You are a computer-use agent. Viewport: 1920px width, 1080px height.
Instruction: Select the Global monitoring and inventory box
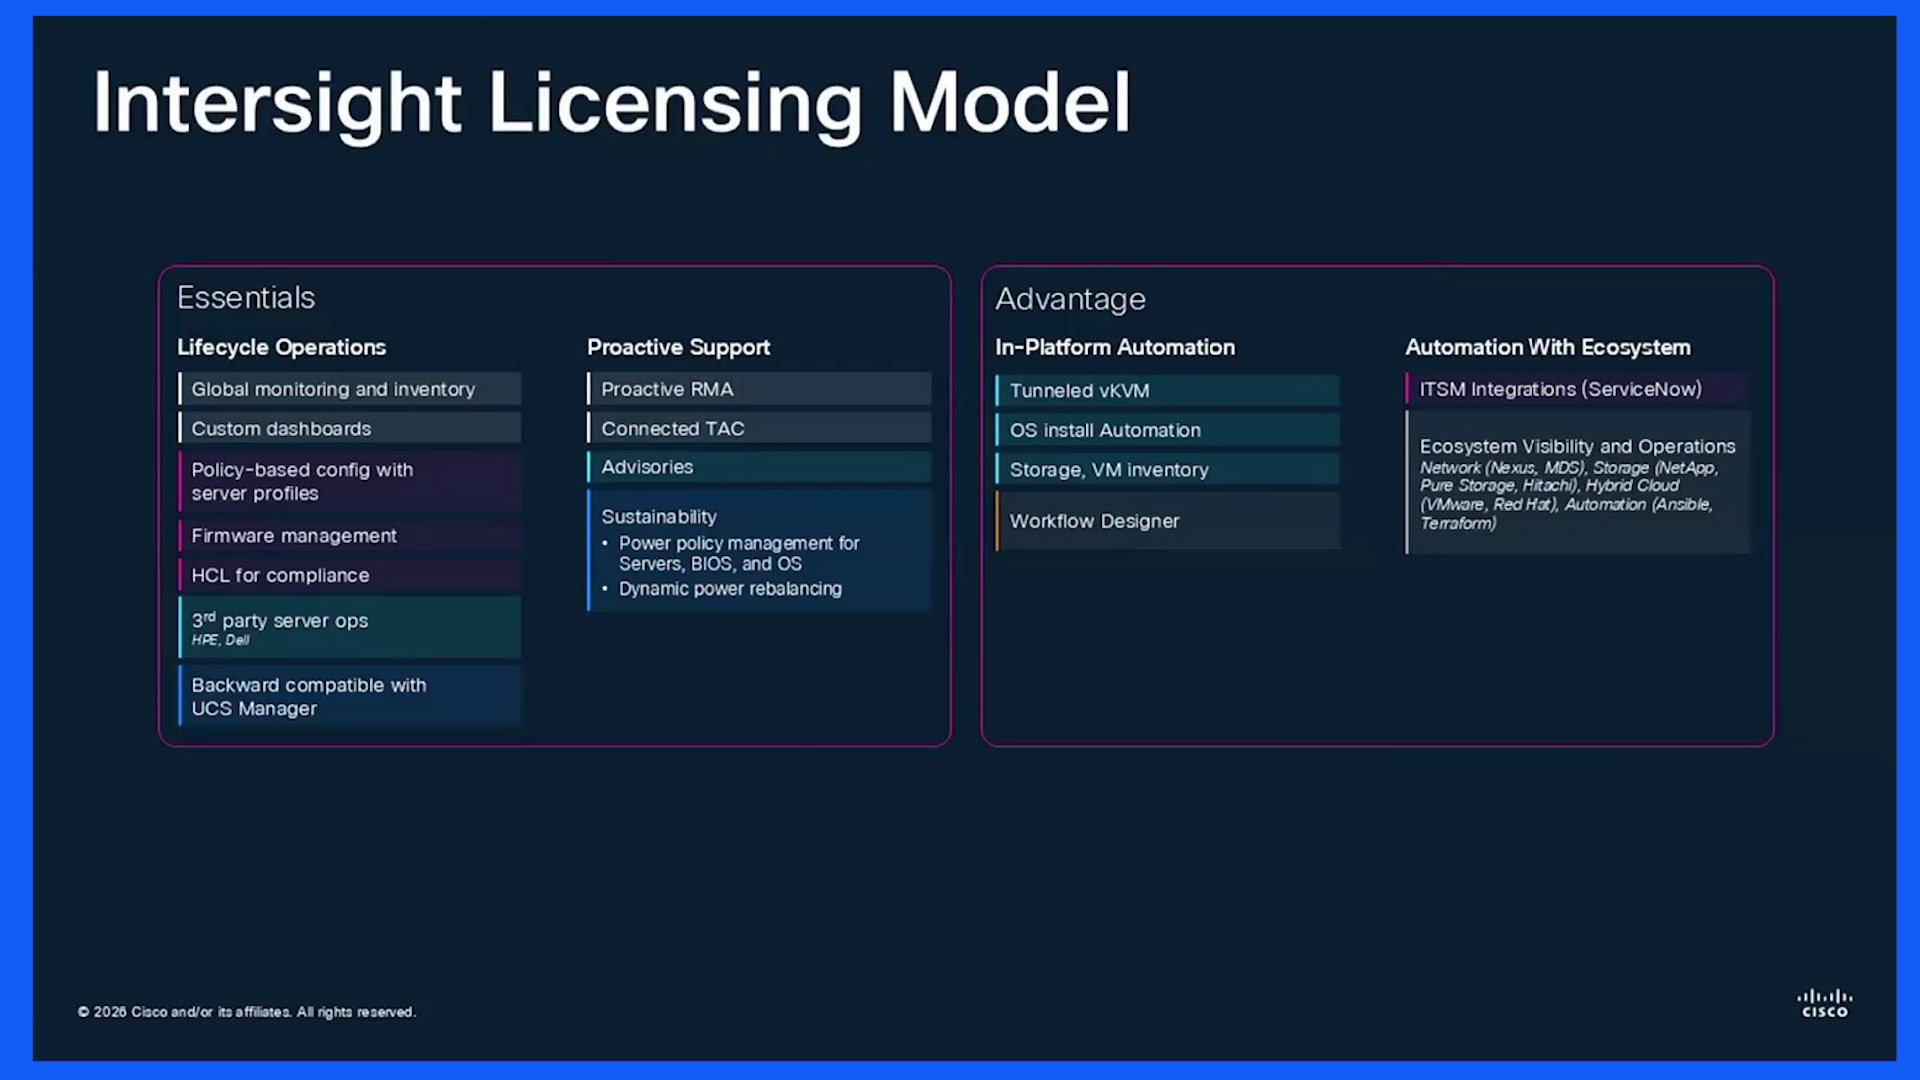350,389
